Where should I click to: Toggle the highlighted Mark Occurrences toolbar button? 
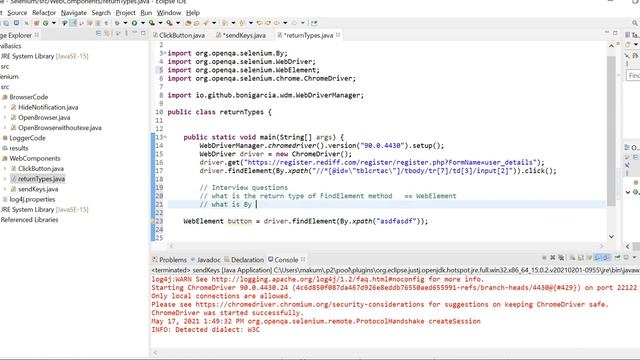[73, 23]
